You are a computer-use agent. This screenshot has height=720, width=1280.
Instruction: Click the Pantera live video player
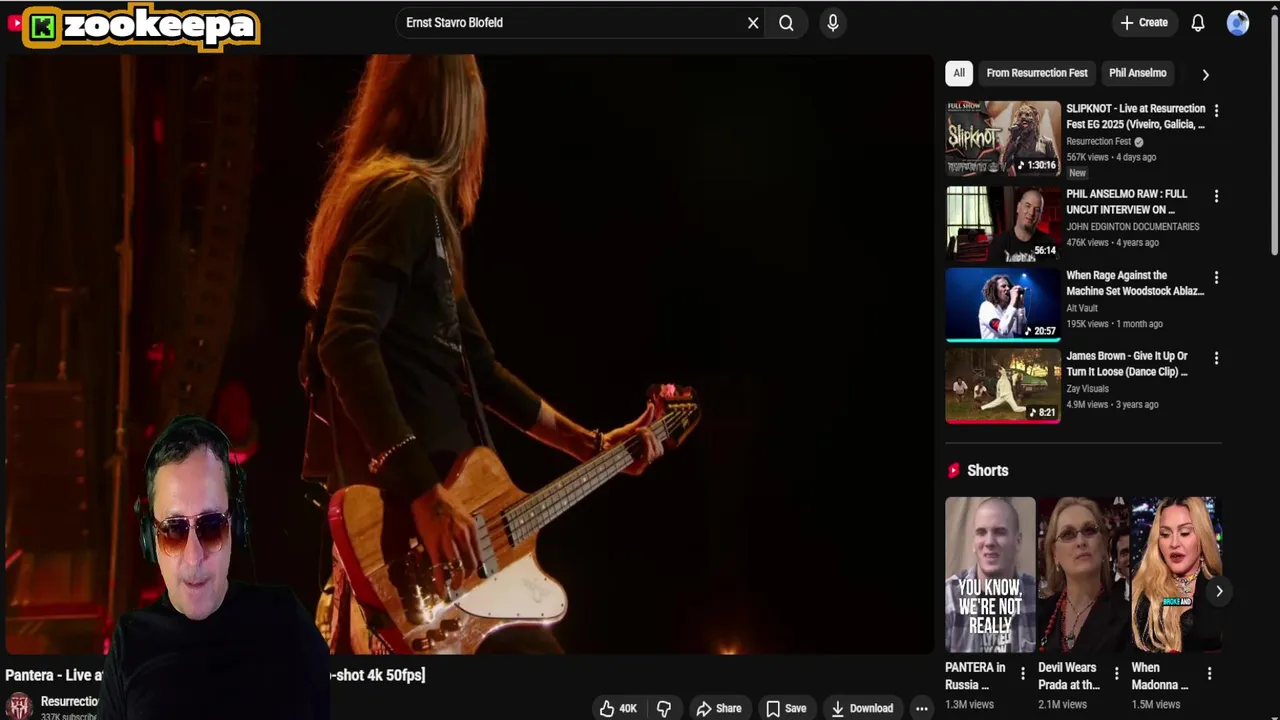[x=468, y=354]
